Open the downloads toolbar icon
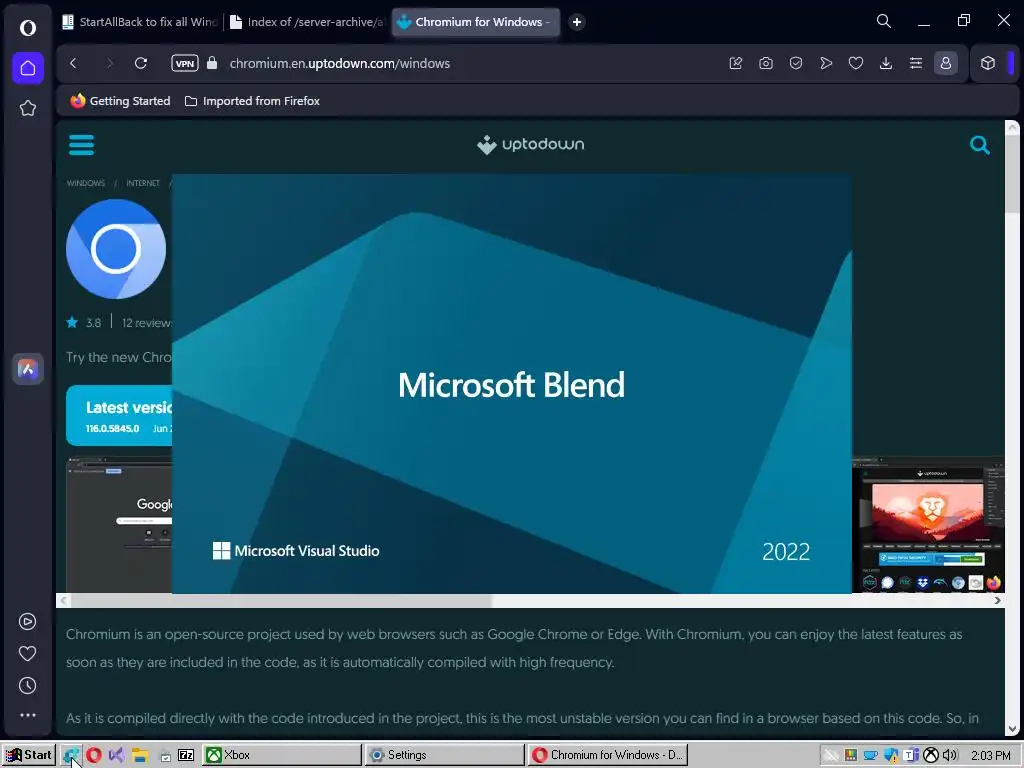The height and width of the screenshot is (768, 1024). click(886, 63)
